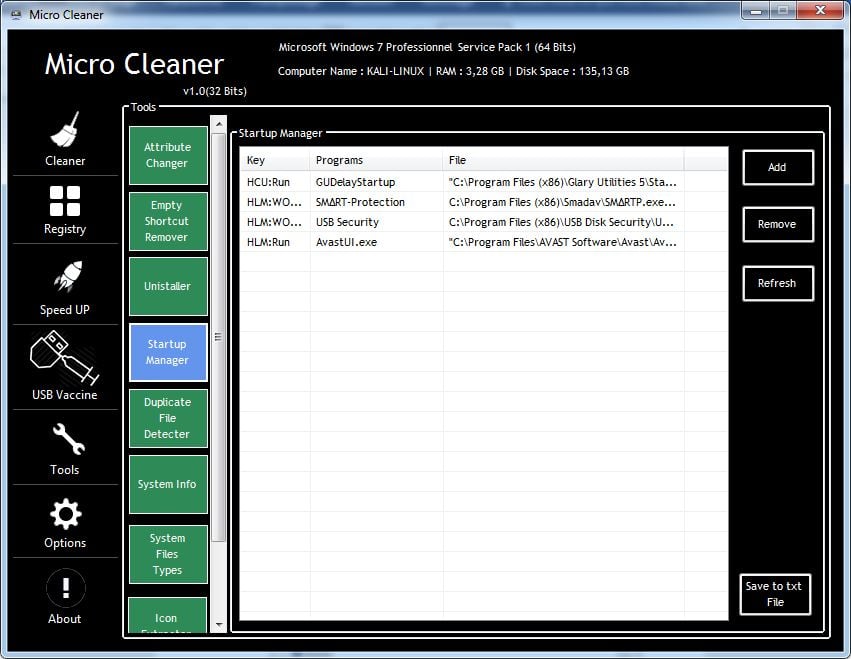Image resolution: width=851 pixels, height=659 pixels.
Task: Select the Speed UP rocket icon
Action: click(68, 276)
